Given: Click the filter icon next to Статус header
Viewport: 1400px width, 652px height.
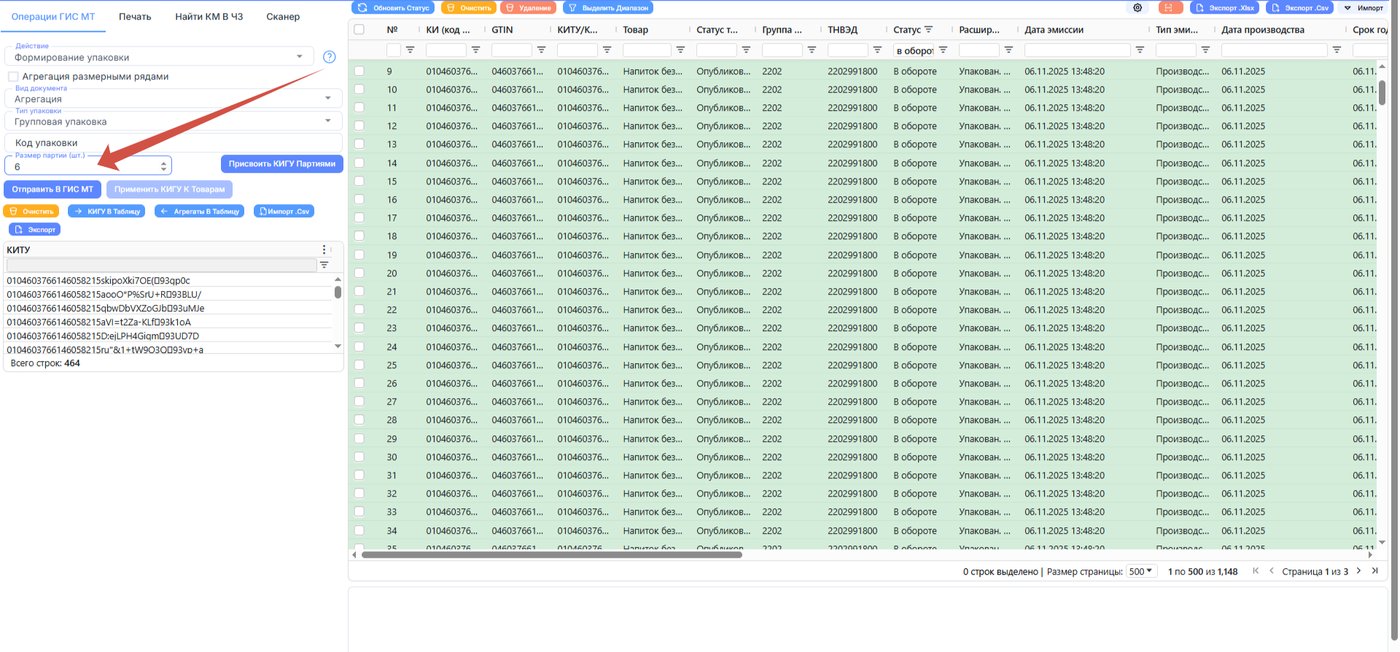Looking at the screenshot, I should click(x=928, y=30).
